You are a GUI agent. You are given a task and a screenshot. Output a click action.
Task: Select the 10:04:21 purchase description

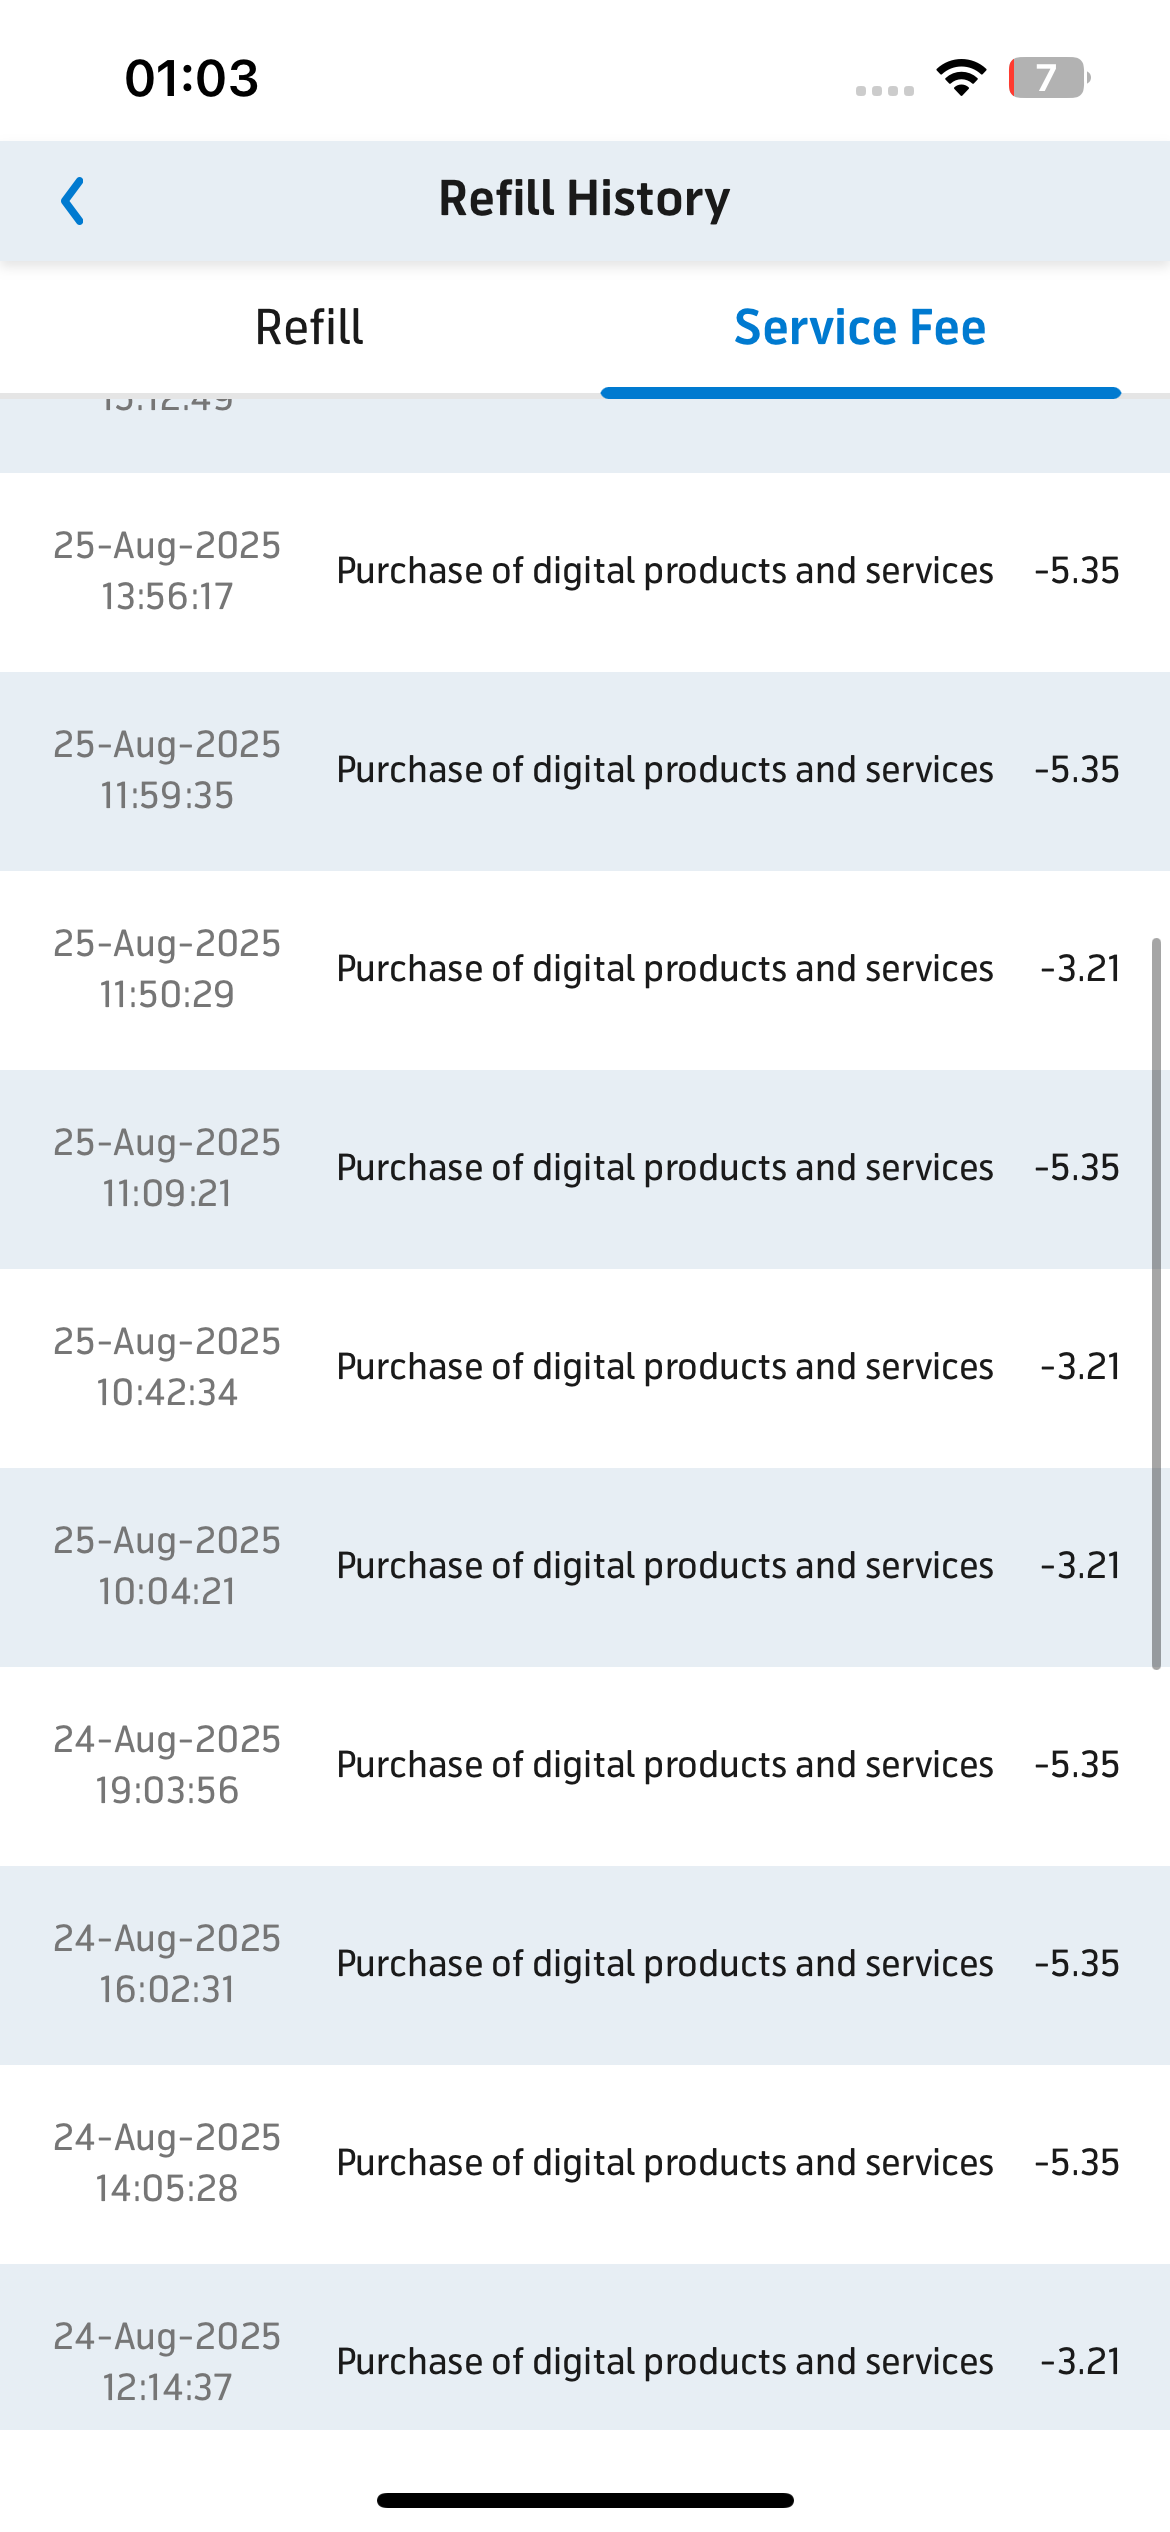coord(665,1566)
